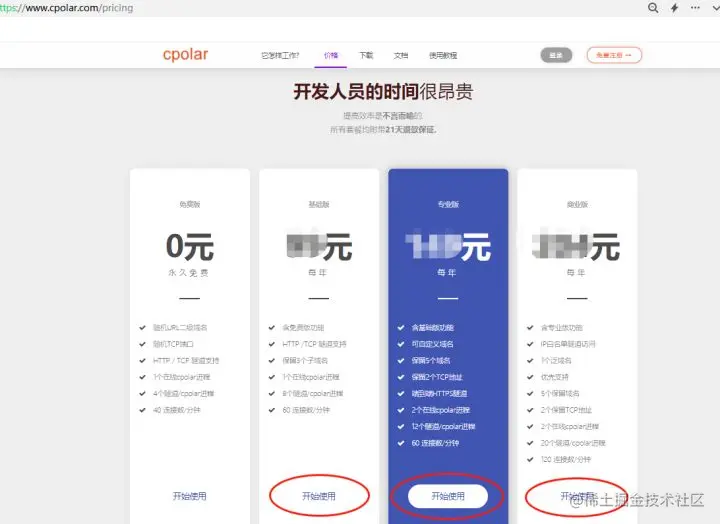
Task: Click the 120 连接数/分钟 feature
Action: pos(566,459)
